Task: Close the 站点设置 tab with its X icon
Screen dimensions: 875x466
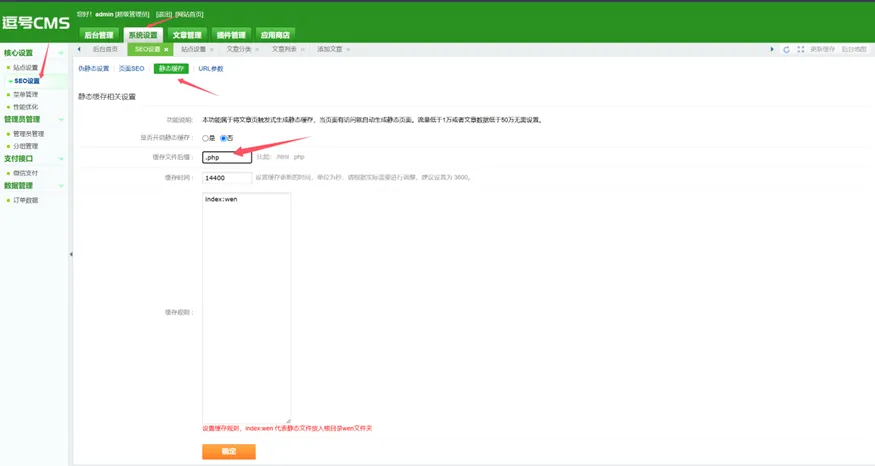Action: click(x=212, y=49)
